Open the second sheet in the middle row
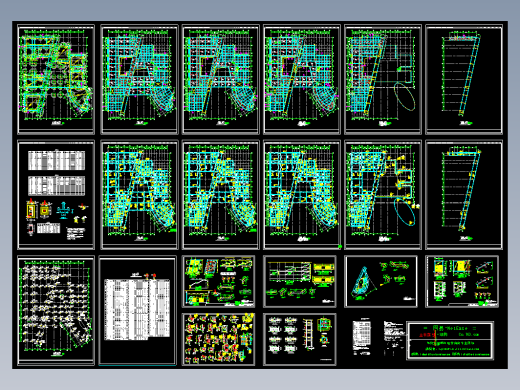This screenshot has width=520, height=390. (139, 195)
